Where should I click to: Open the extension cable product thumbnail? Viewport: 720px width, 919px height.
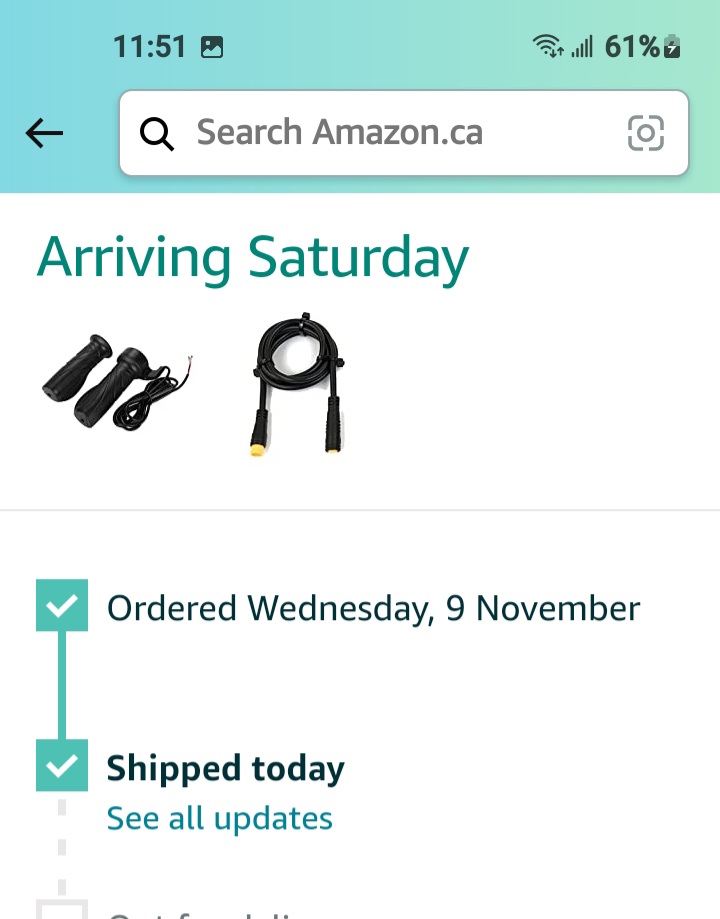pyautogui.click(x=298, y=386)
